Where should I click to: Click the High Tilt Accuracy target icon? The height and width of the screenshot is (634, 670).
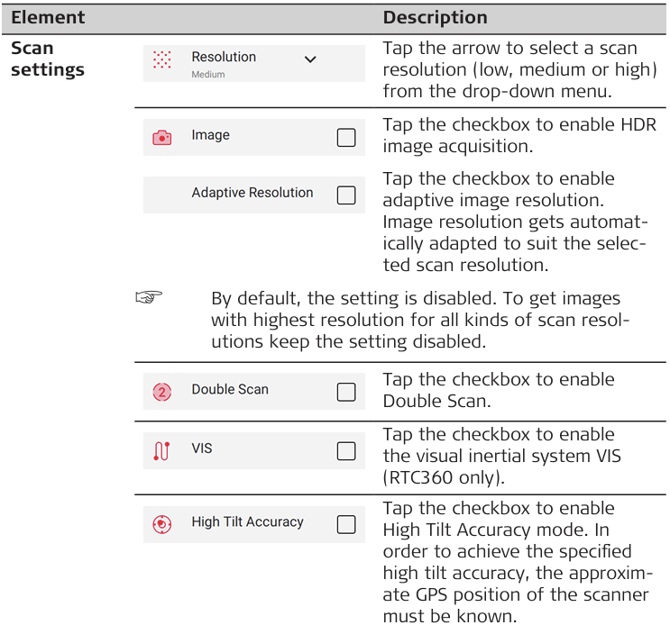click(x=162, y=524)
